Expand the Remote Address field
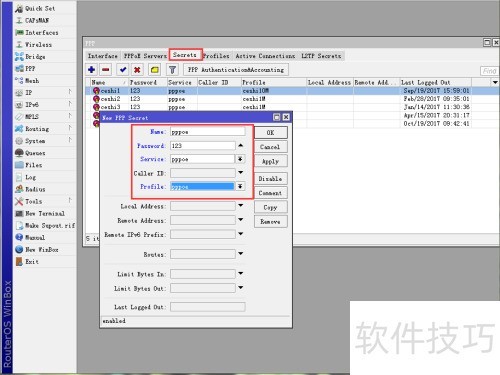 click(241, 220)
